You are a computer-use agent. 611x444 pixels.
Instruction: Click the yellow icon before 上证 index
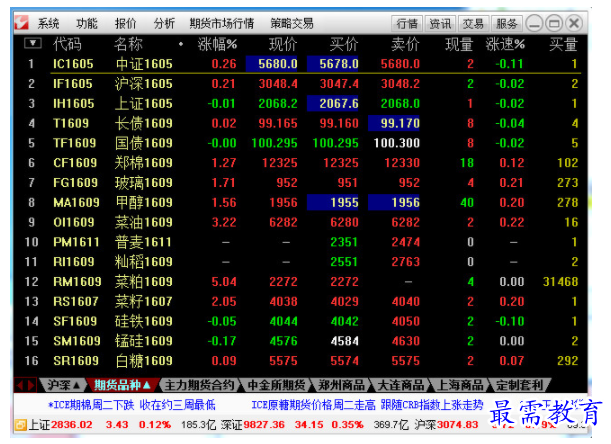(21, 425)
